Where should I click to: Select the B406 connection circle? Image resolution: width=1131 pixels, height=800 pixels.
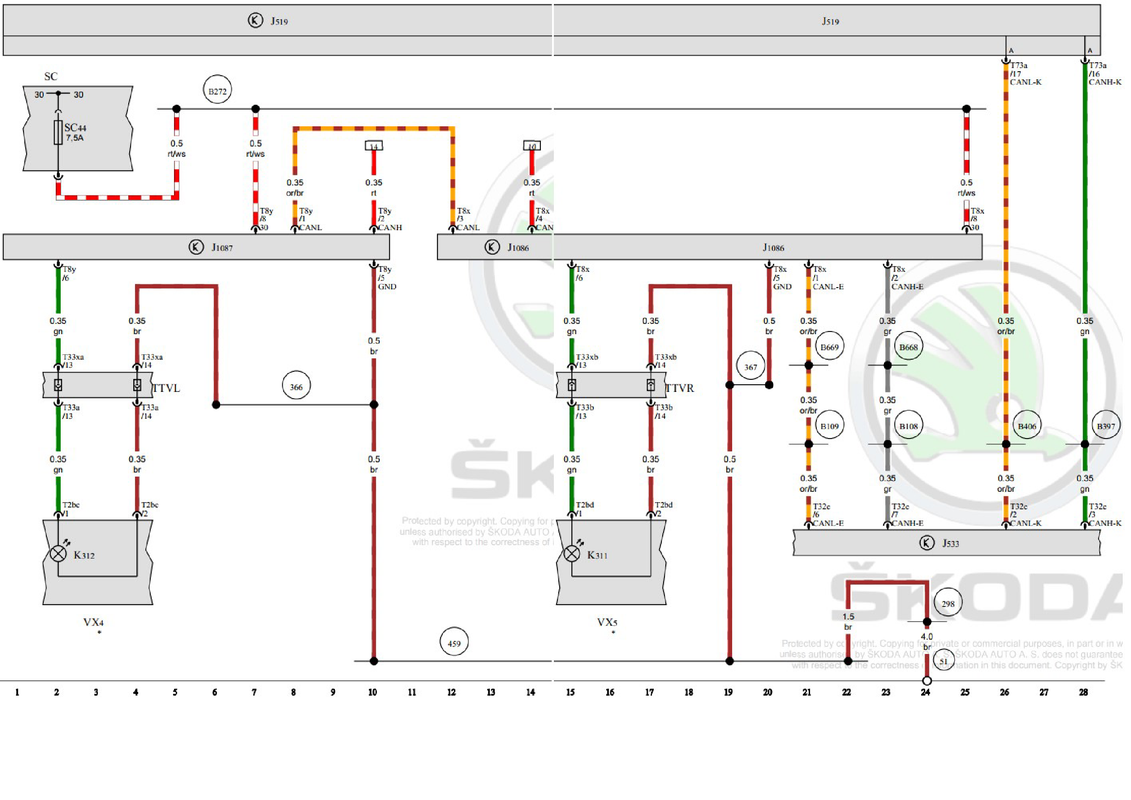[1026, 426]
